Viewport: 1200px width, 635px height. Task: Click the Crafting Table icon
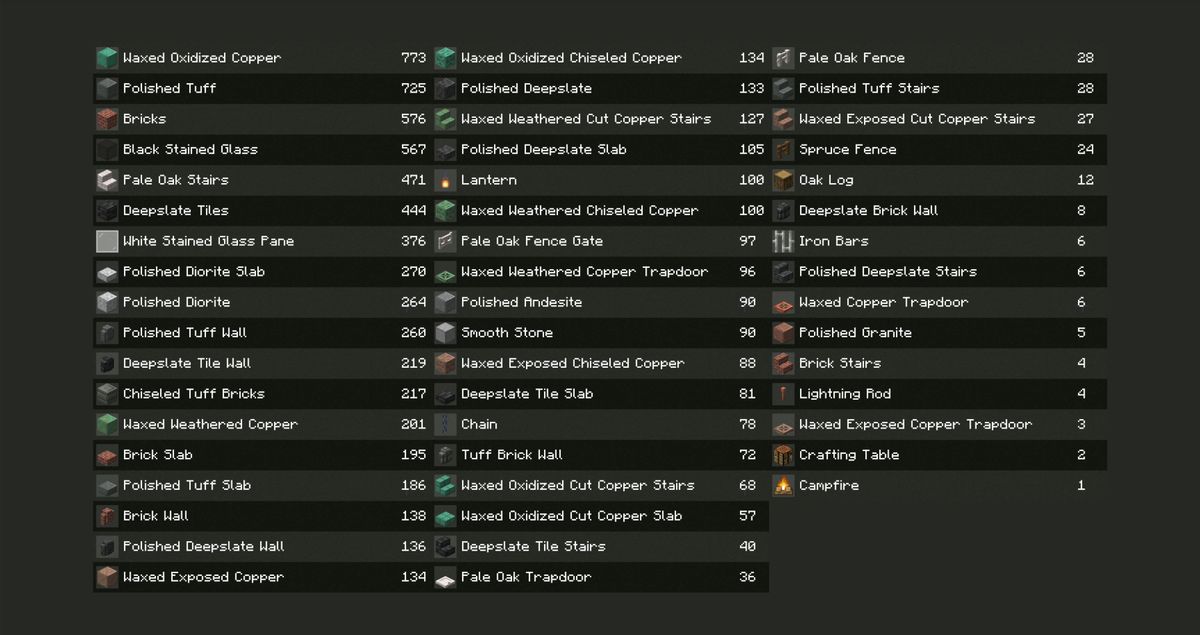point(783,455)
